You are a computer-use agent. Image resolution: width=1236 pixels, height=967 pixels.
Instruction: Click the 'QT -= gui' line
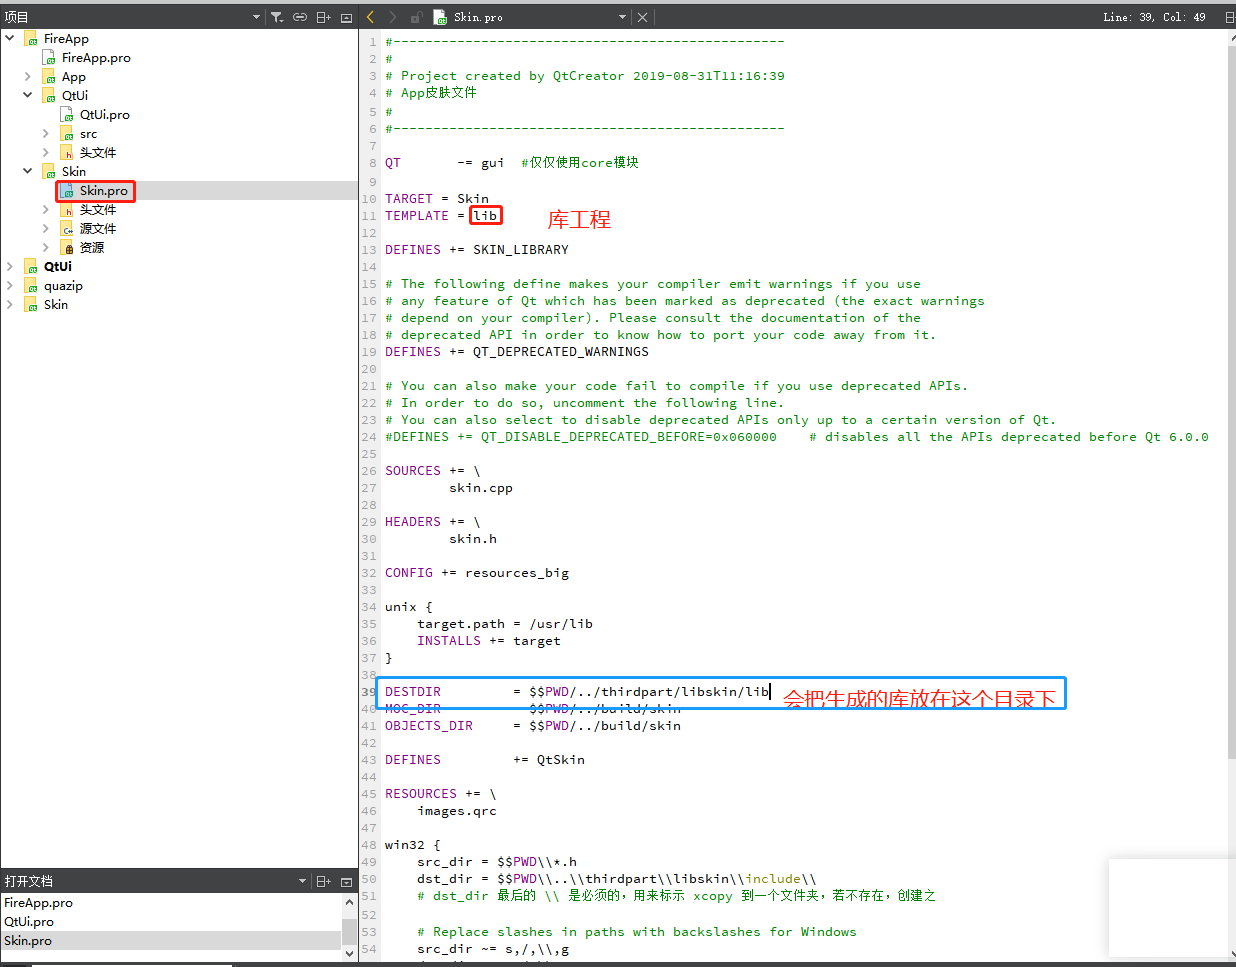(445, 163)
